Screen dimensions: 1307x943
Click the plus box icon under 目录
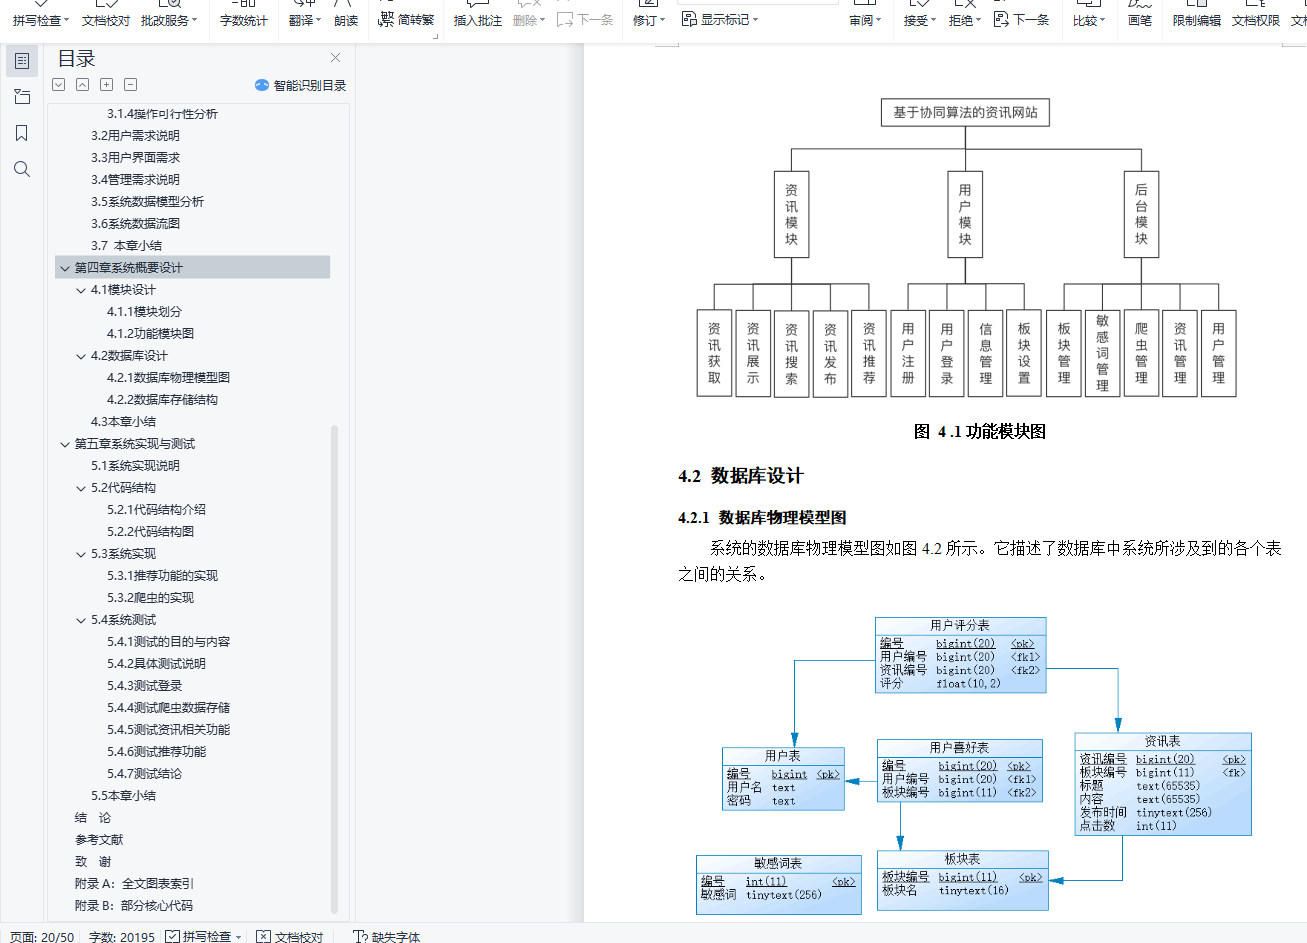(x=107, y=85)
